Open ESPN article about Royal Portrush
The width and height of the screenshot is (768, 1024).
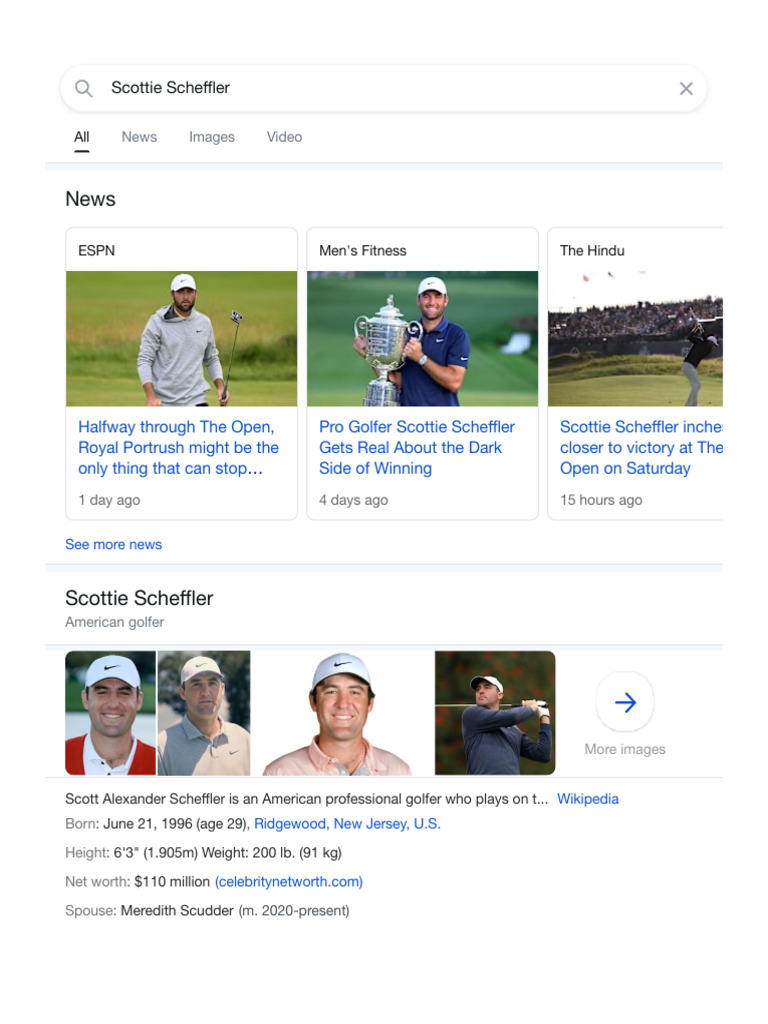click(178, 448)
